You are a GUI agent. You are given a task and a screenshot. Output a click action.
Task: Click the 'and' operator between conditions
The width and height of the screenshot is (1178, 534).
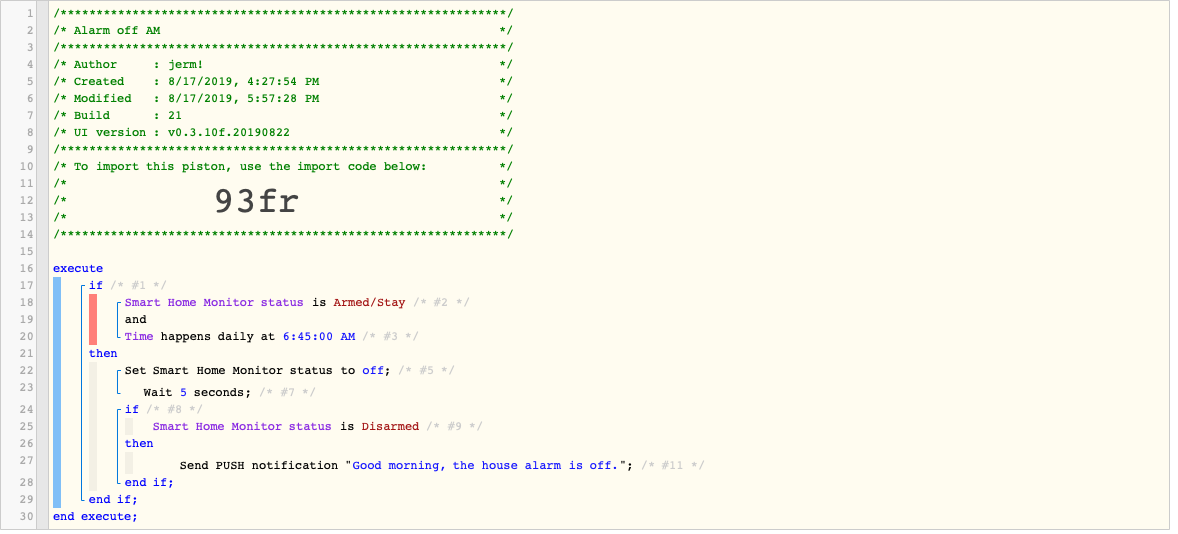point(135,319)
